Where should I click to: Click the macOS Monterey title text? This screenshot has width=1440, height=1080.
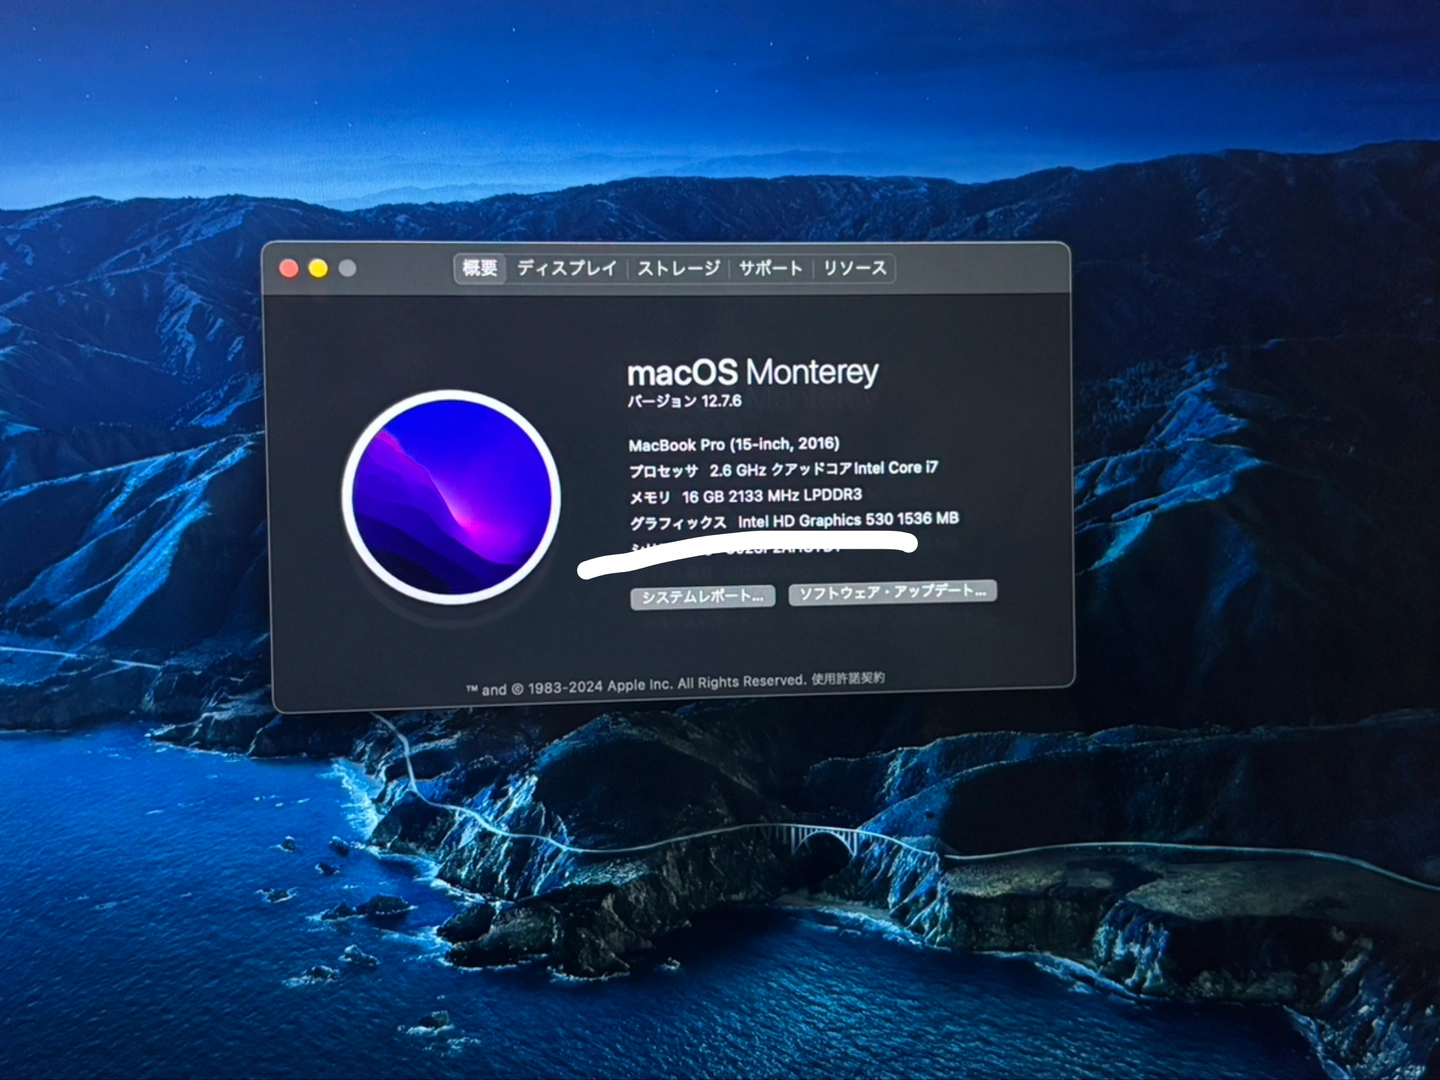(x=752, y=373)
